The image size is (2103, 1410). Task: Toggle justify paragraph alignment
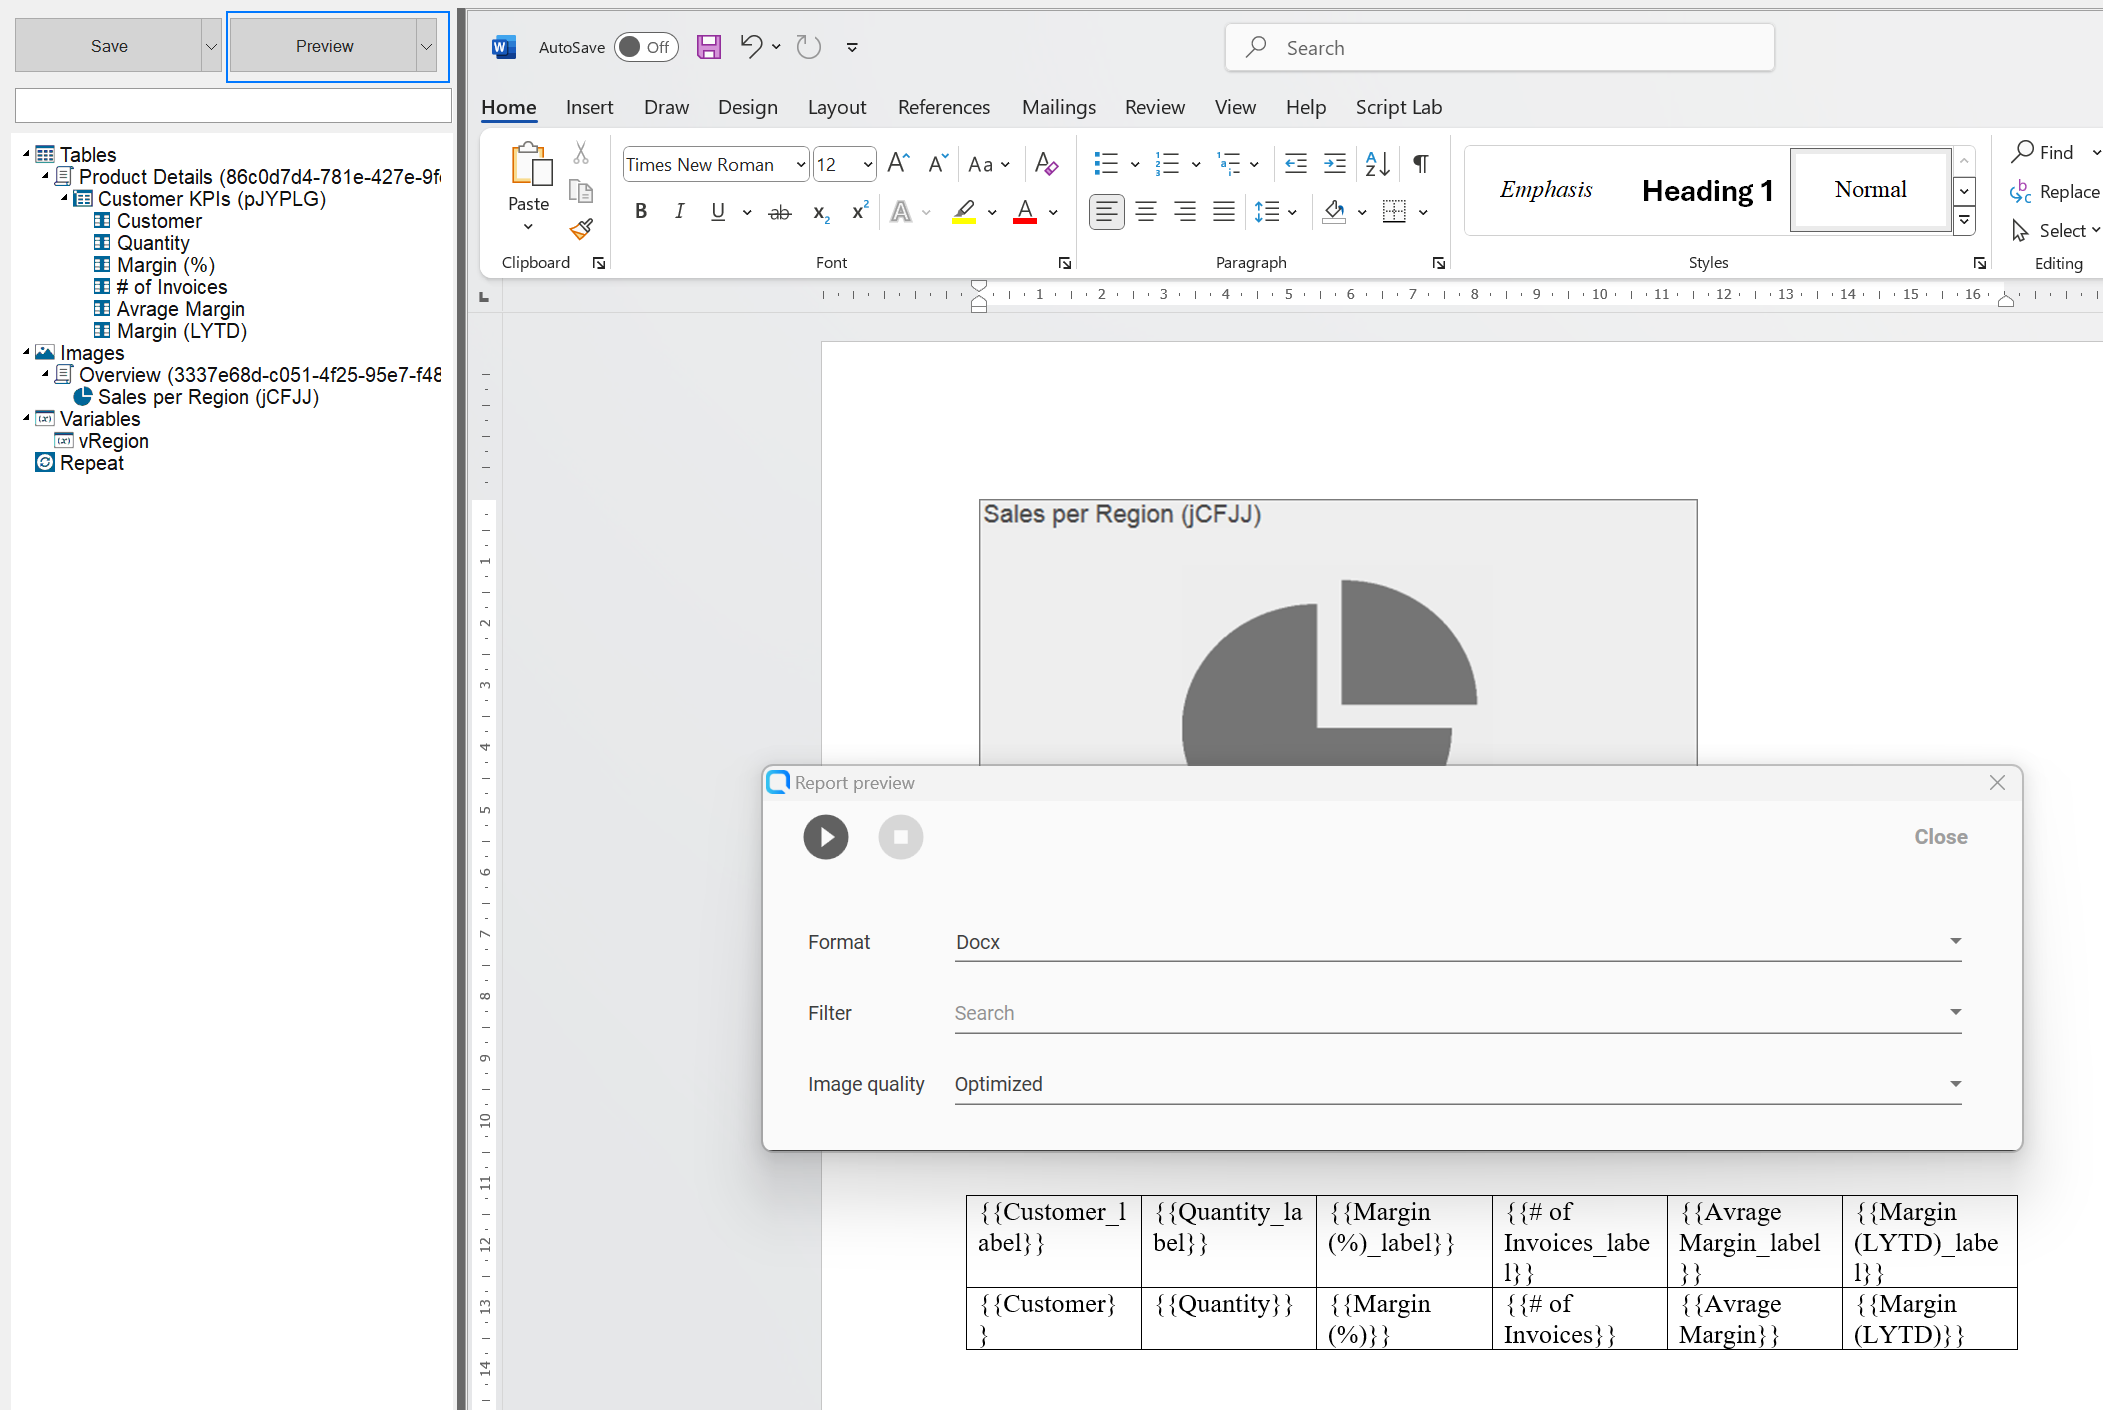(x=1224, y=211)
